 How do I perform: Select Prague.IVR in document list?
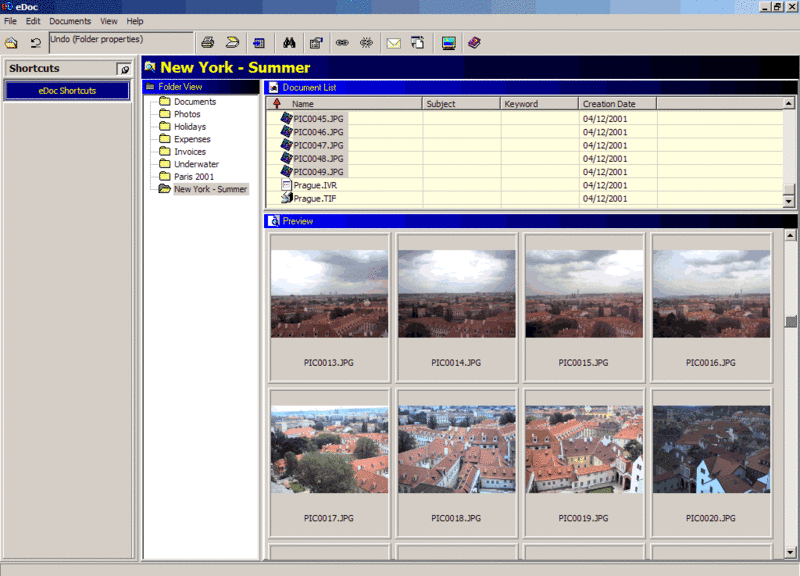click(315, 185)
